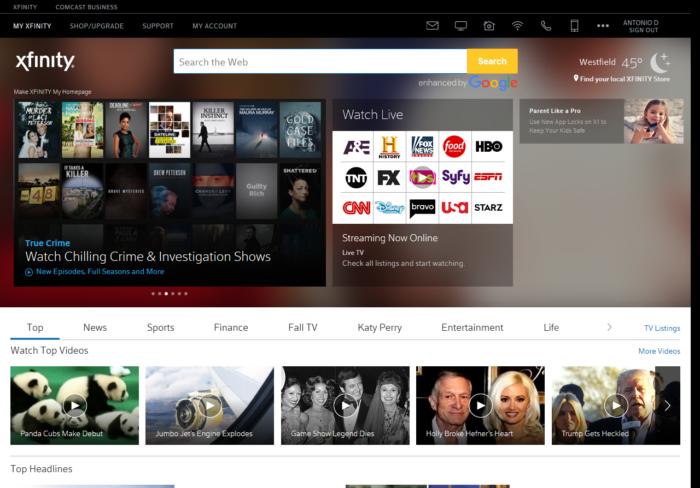Open More Videos link

[659, 351]
